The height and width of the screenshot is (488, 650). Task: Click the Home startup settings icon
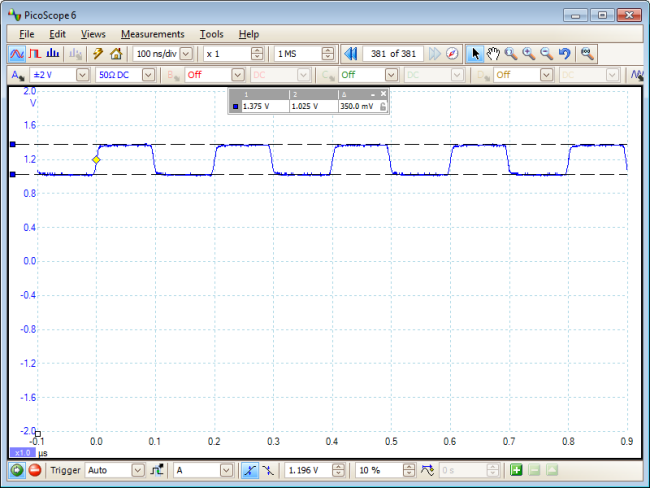[116, 54]
